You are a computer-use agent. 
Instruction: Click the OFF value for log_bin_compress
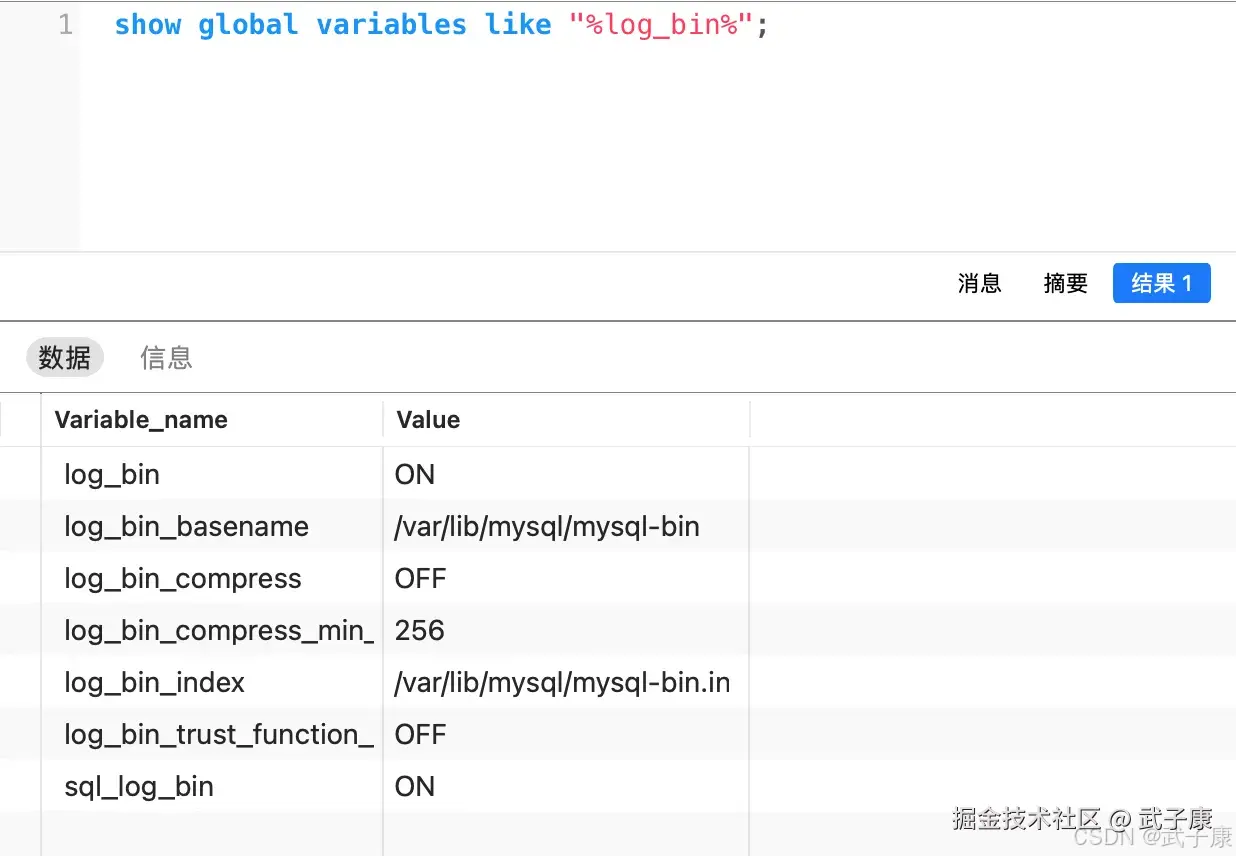coord(420,578)
